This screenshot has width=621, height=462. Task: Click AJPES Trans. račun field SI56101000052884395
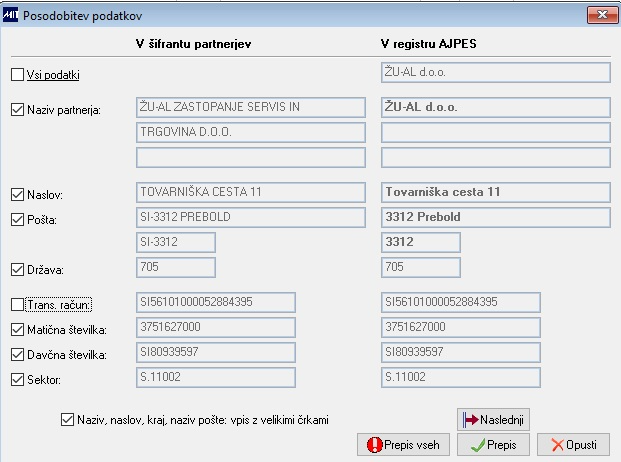[x=461, y=302]
